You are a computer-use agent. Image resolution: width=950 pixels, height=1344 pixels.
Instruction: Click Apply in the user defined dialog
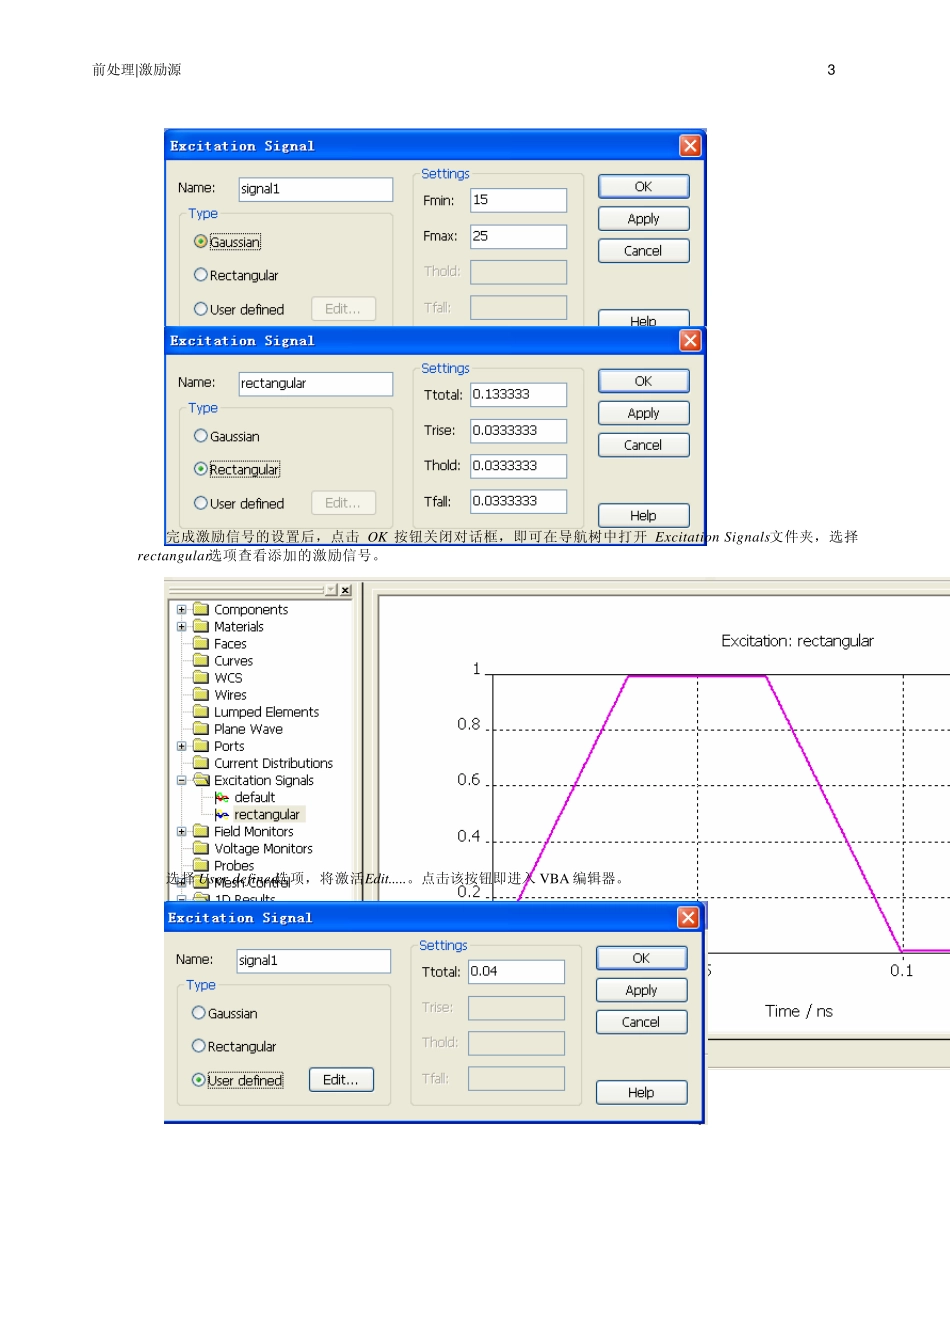pyautogui.click(x=641, y=990)
